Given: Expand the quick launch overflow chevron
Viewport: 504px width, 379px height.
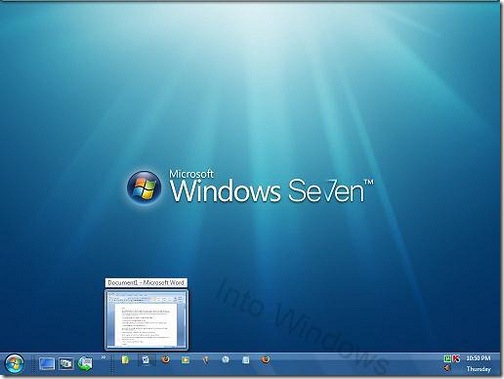Looking at the screenshot, I should [x=103, y=358].
